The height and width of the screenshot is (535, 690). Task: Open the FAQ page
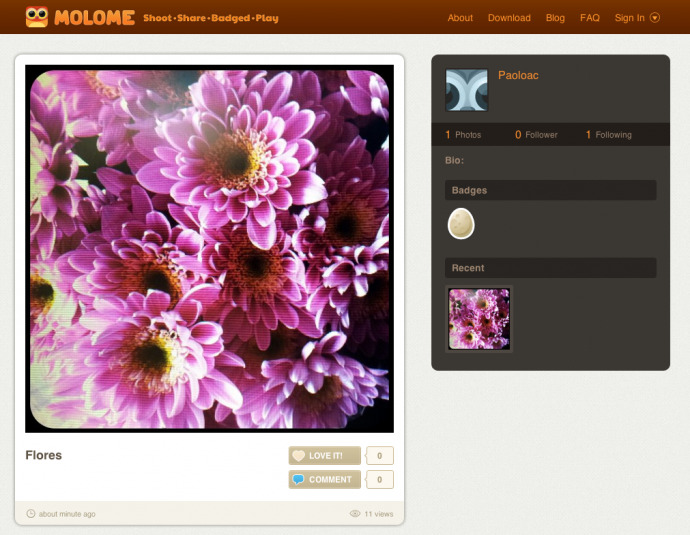590,18
